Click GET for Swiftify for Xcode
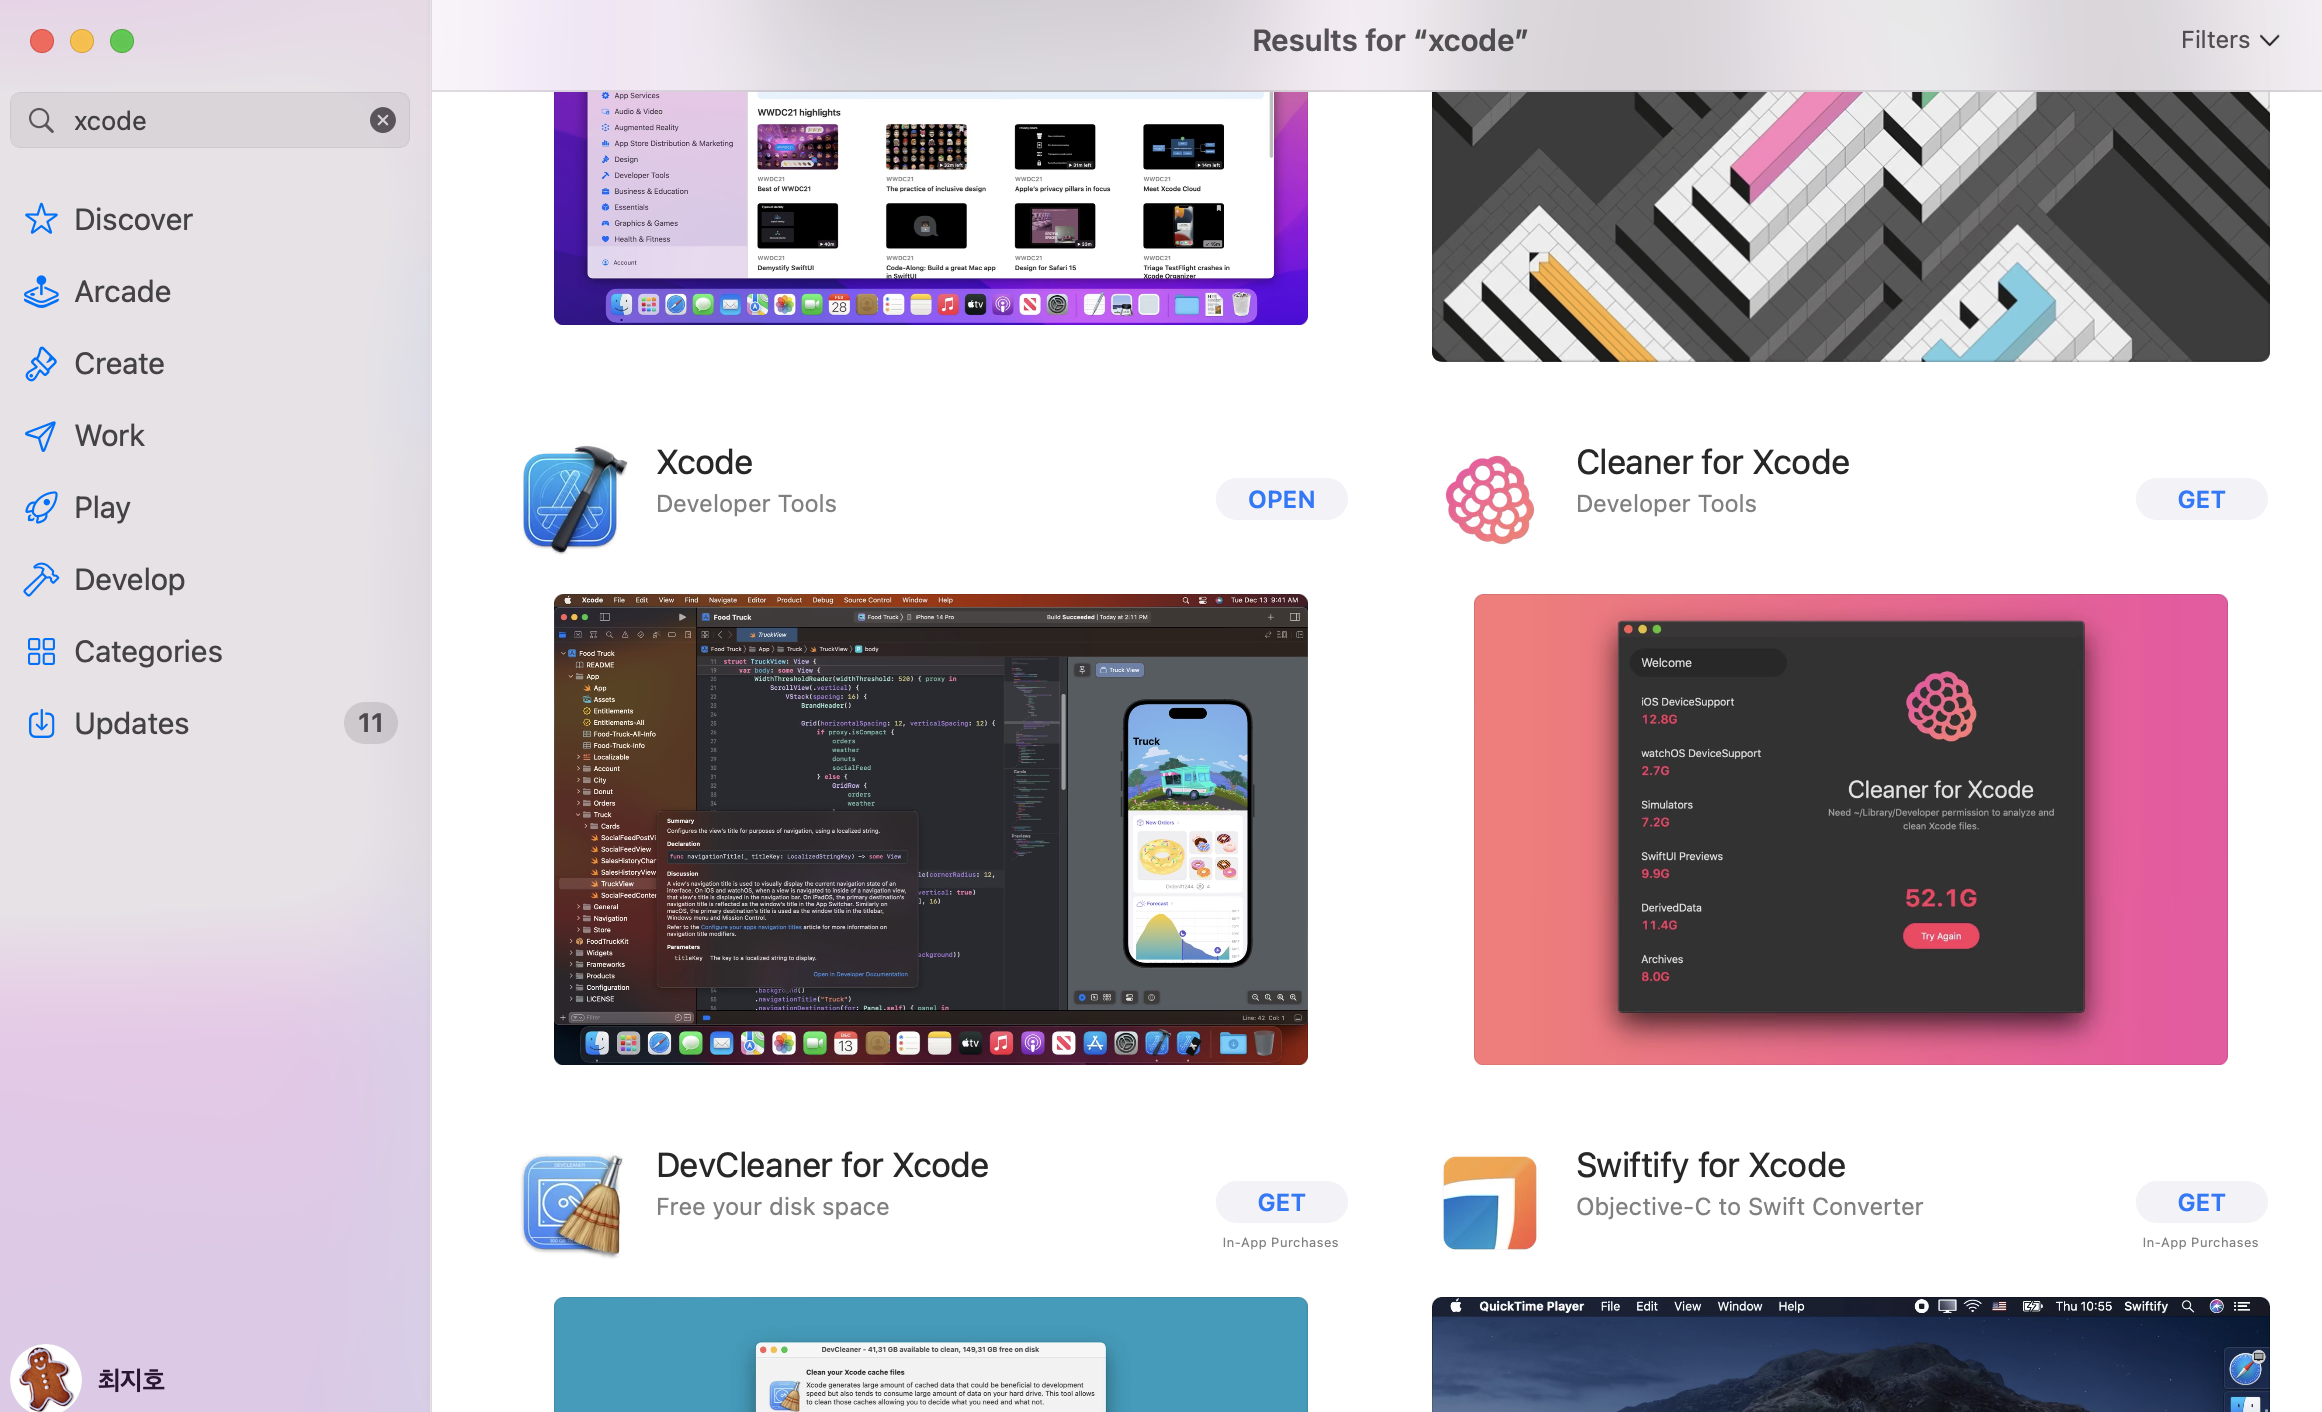The height and width of the screenshot is (1412, 2322). click(2201, 1202)
